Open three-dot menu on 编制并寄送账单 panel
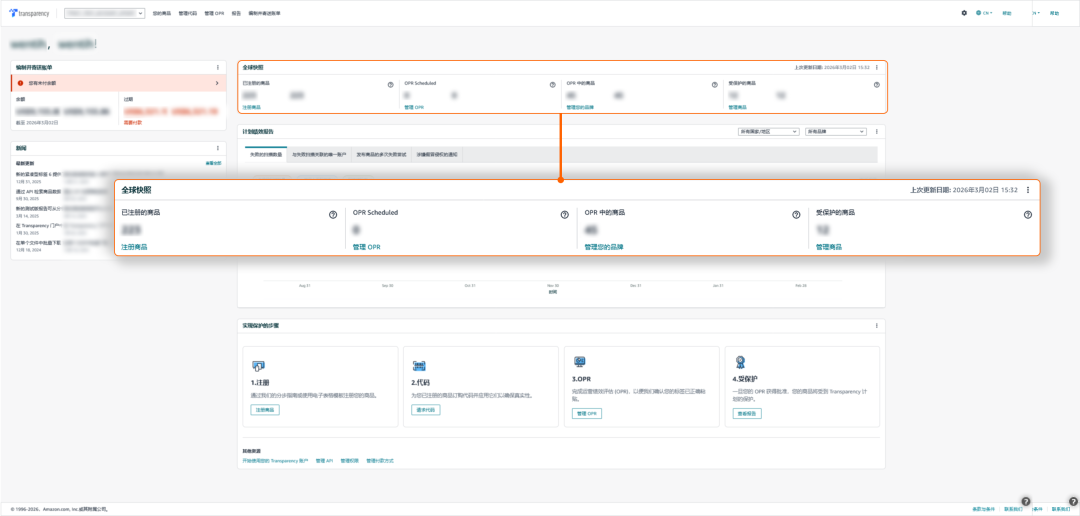The image size is (1080, 516). click(218, 67)
